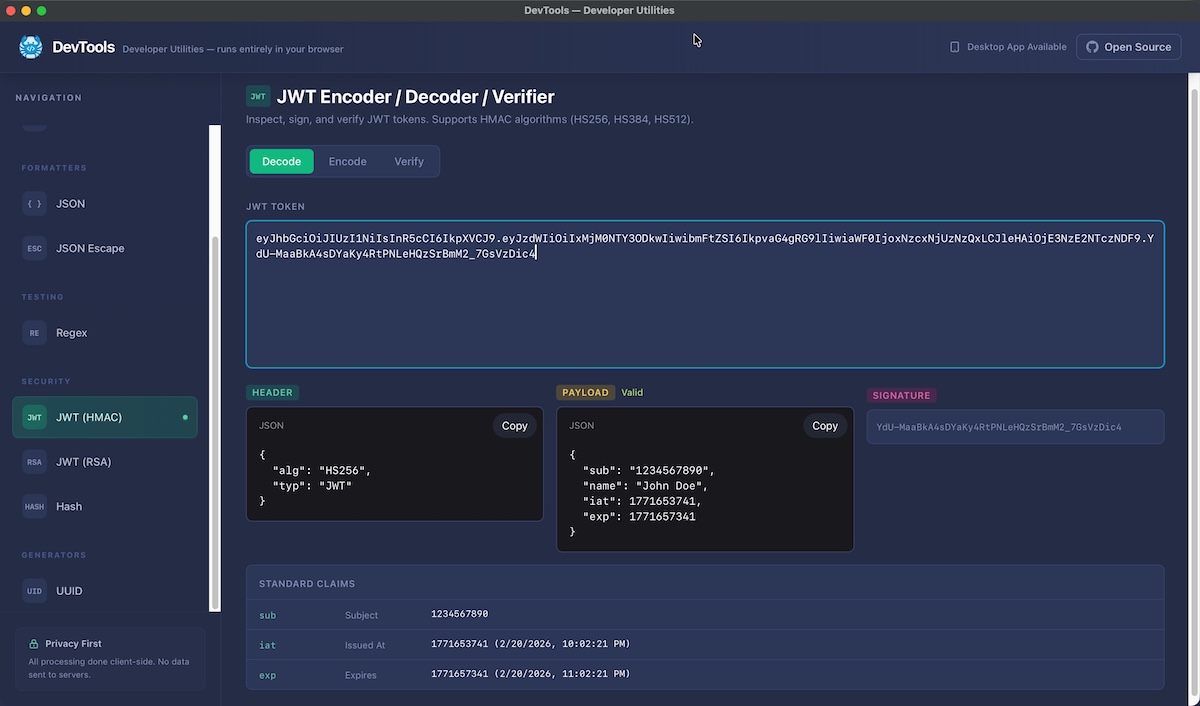Click the sub claim value 1234567890
The height and width of the screenshot is (706, 1200).
(459, 614)
